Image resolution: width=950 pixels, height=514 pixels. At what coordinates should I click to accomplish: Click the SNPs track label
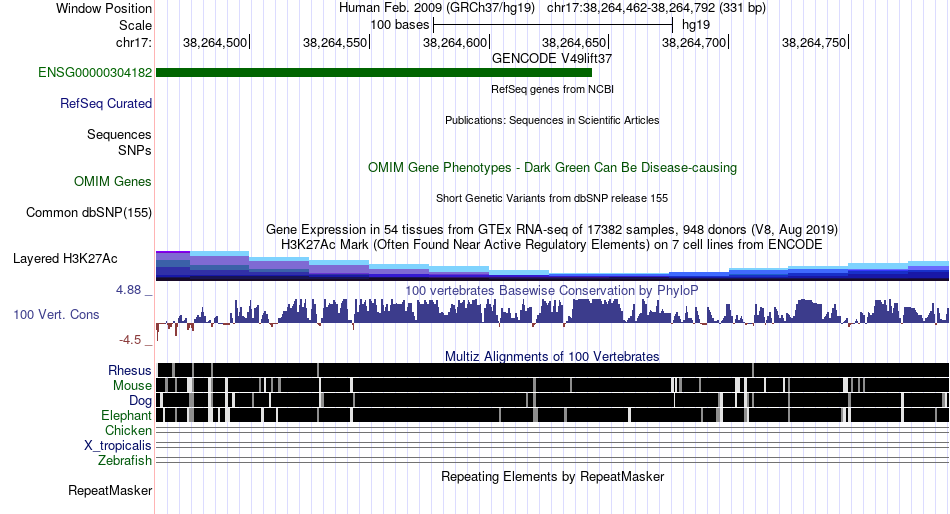(x=135, y=150)
